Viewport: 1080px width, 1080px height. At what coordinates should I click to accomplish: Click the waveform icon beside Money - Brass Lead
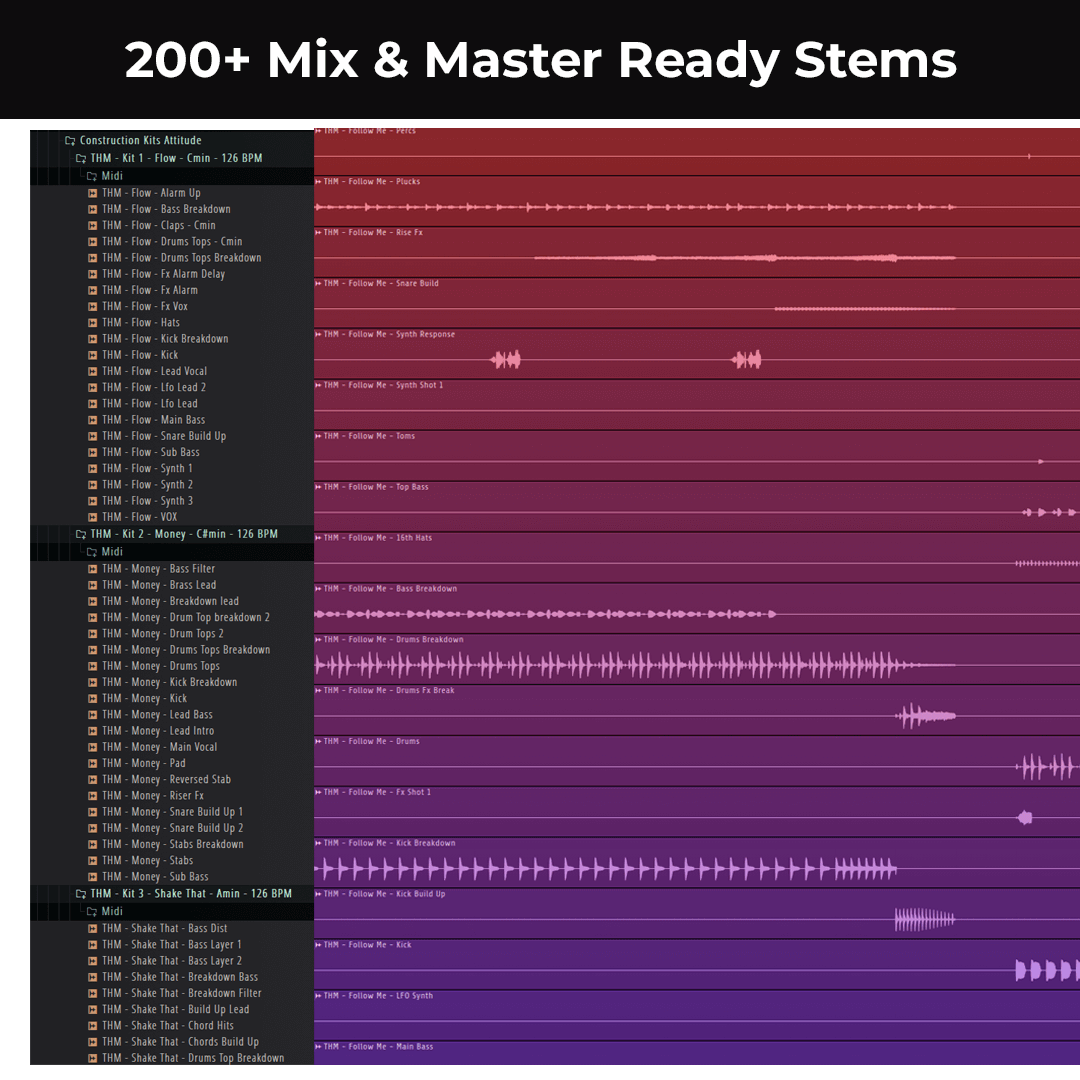[92, 585]
